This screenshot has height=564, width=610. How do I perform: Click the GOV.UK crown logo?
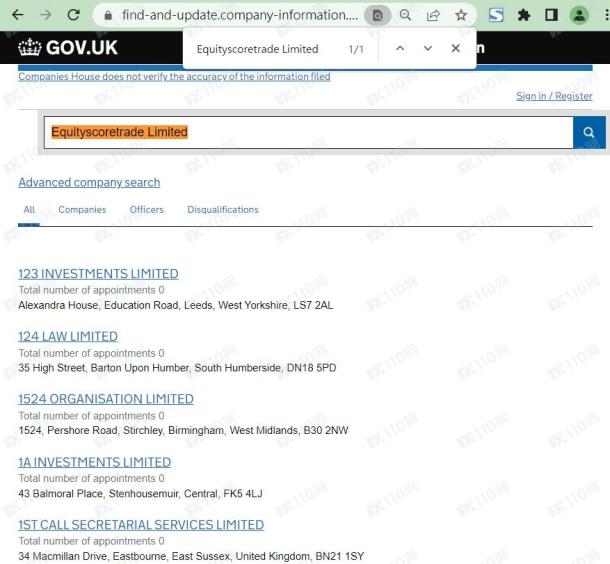[68, 47]
